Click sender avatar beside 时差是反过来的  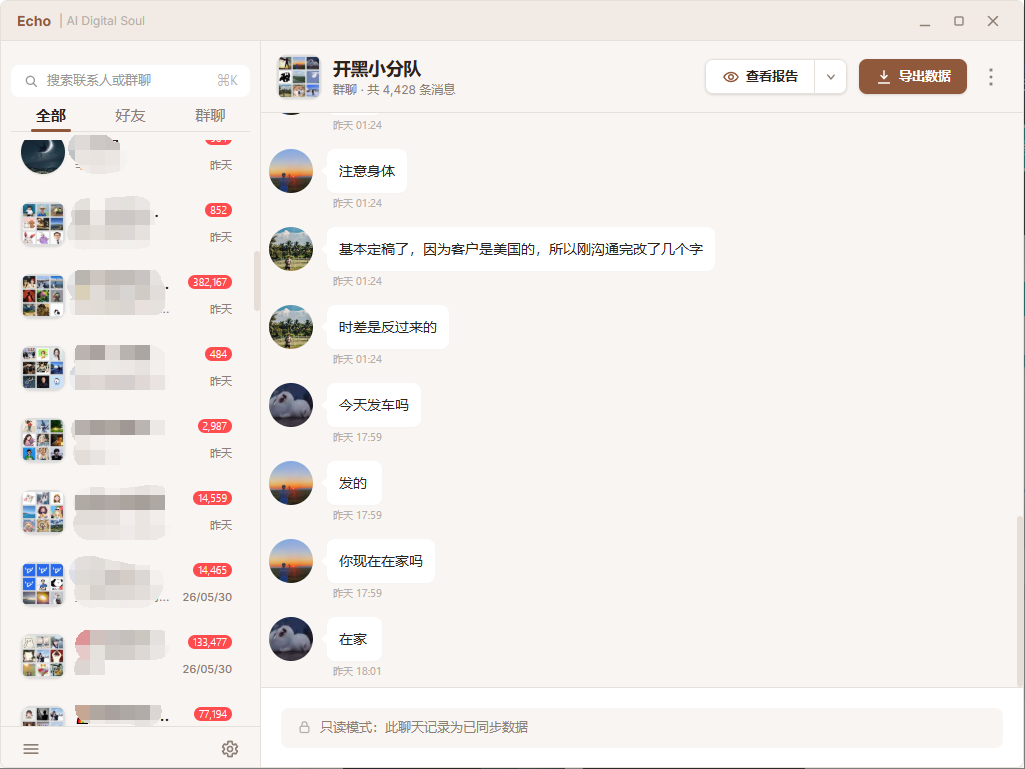pyautogui.click(x=291, y=327)
